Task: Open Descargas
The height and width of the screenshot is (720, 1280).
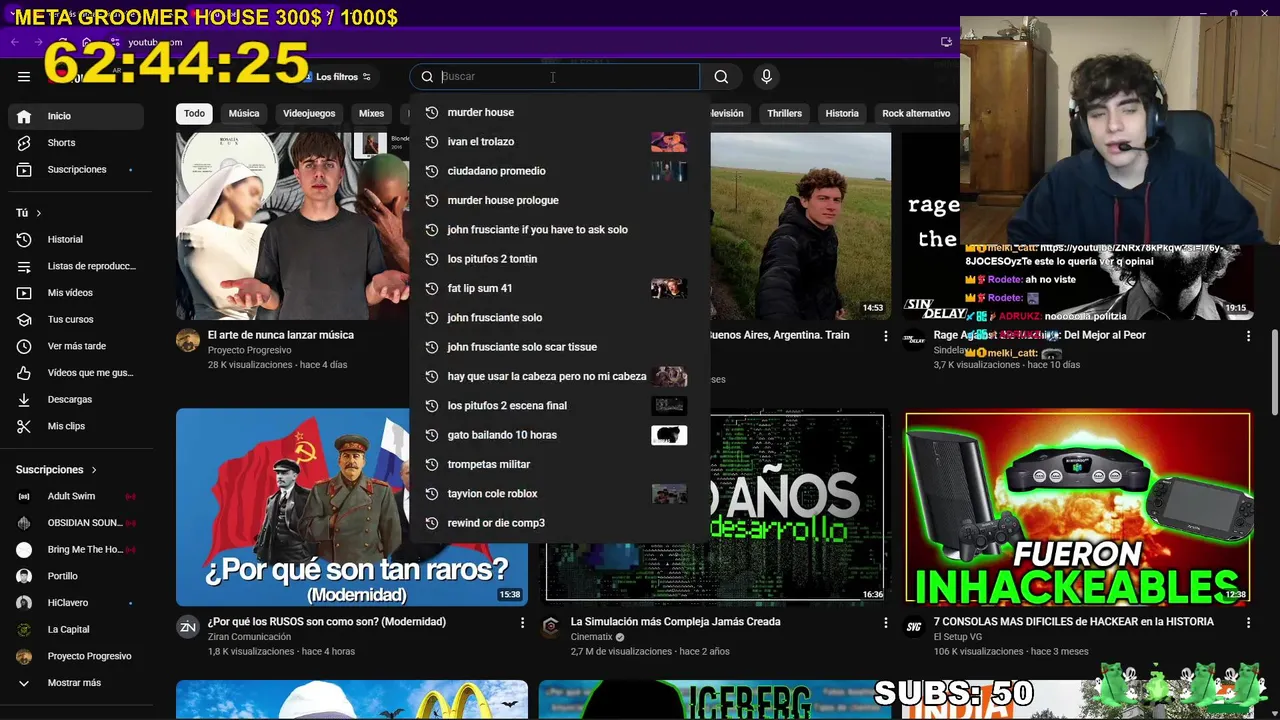Action: tap(76, 400)
